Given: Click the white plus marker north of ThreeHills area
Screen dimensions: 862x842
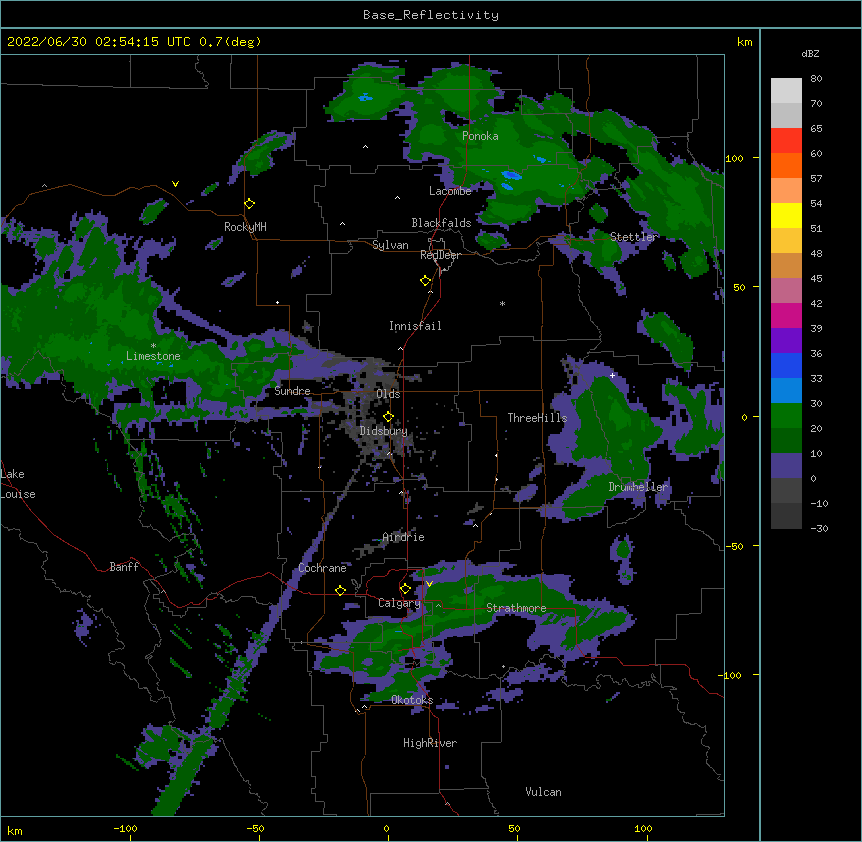Looking at the screenshot, I should coord(612,375).
